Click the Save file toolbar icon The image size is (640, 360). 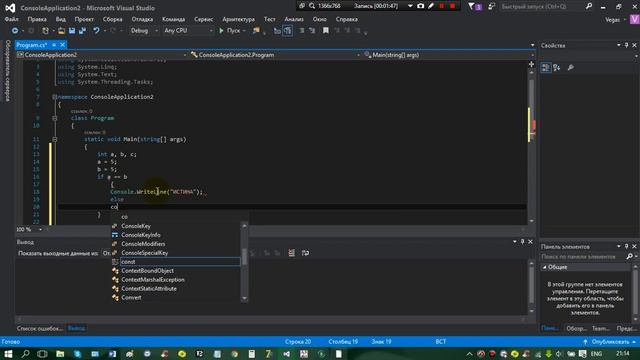[x=72, y=31]
